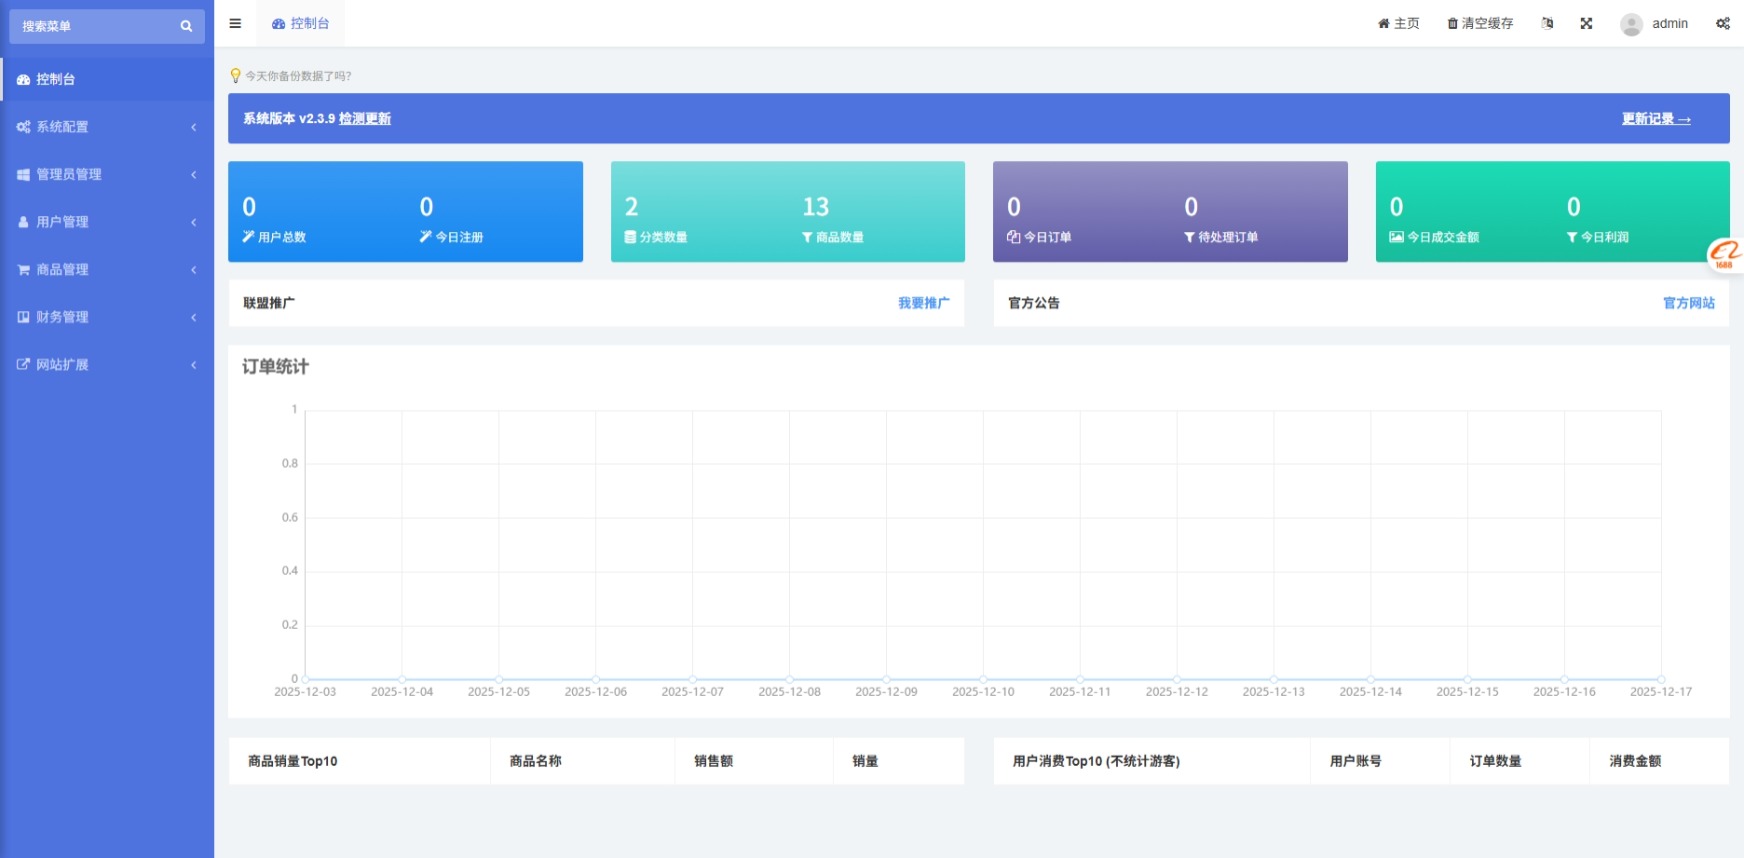Click the 检测更新 link

click(364, 118)
